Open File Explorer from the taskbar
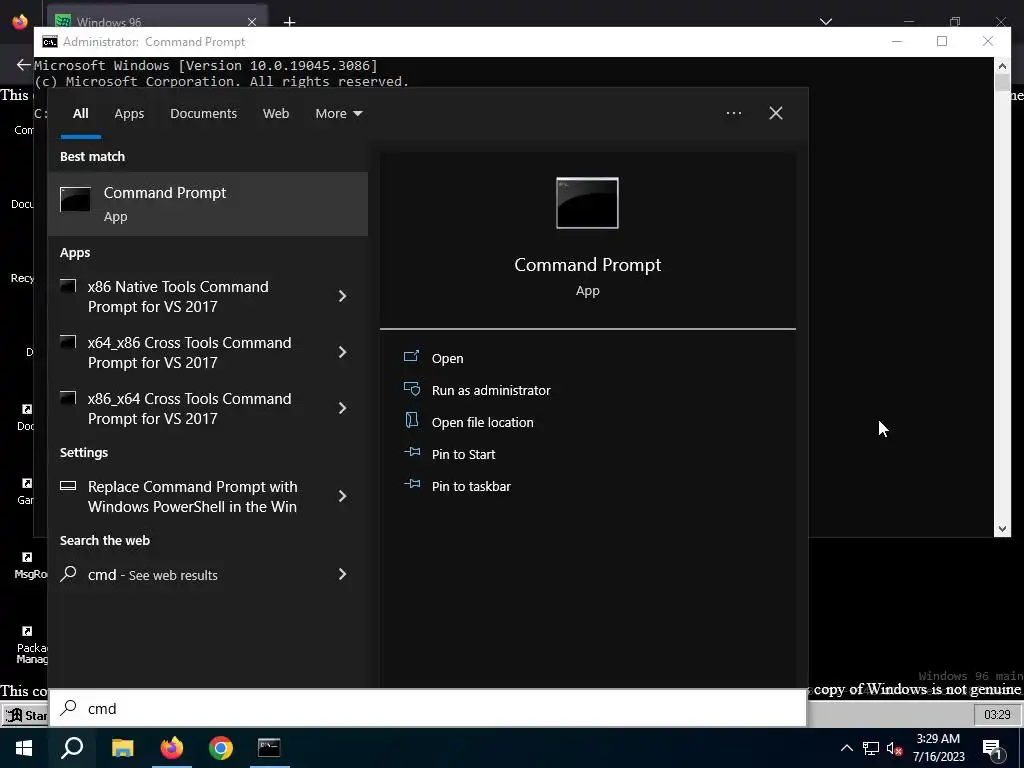This screenshot has width=1024, height=768. (122, 748)
